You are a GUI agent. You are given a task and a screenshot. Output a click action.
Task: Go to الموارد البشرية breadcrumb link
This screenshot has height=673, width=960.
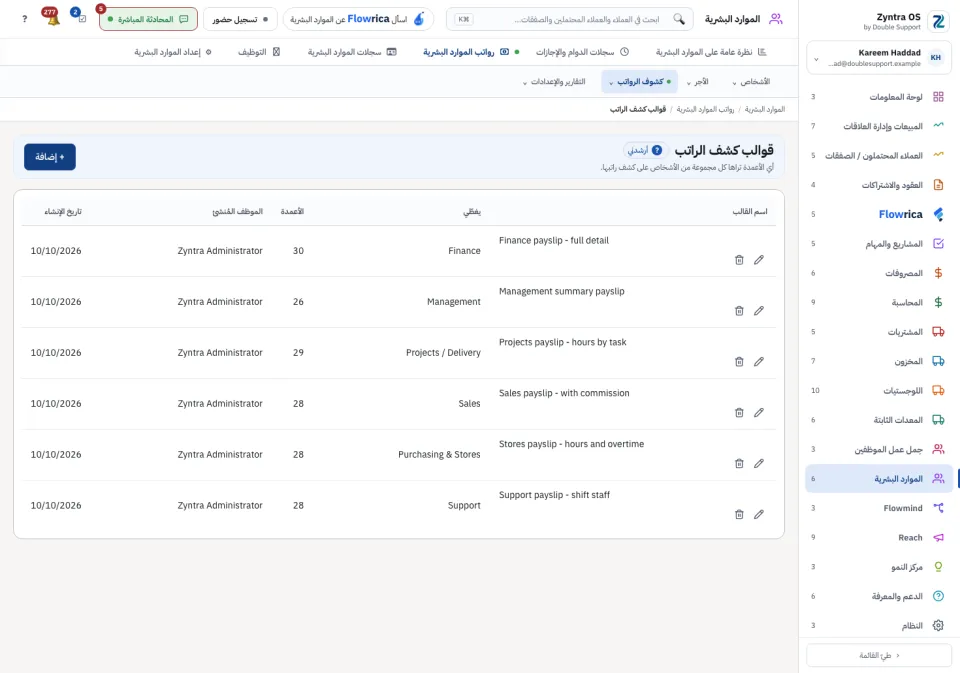[765, 109]
